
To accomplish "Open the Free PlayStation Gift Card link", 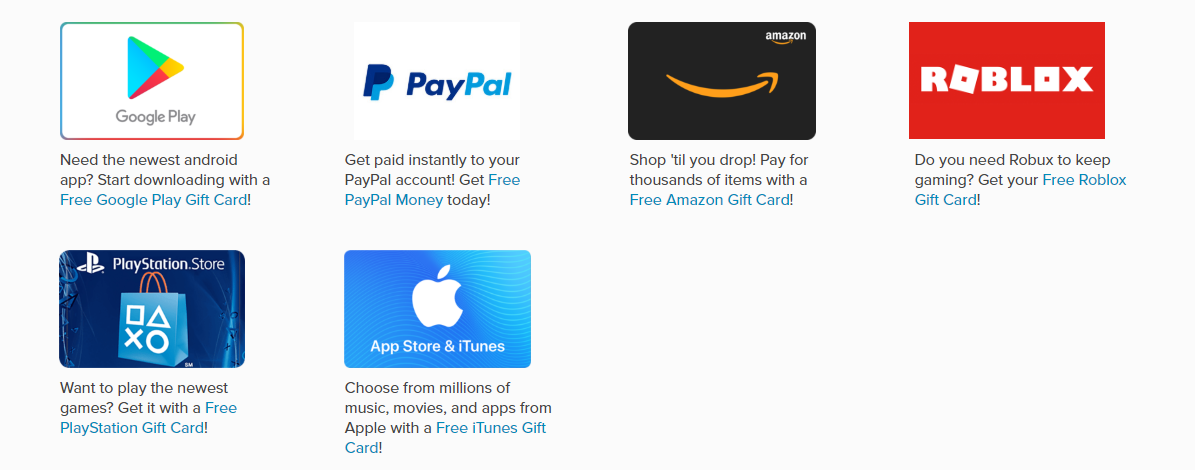I will coord(149,417).
